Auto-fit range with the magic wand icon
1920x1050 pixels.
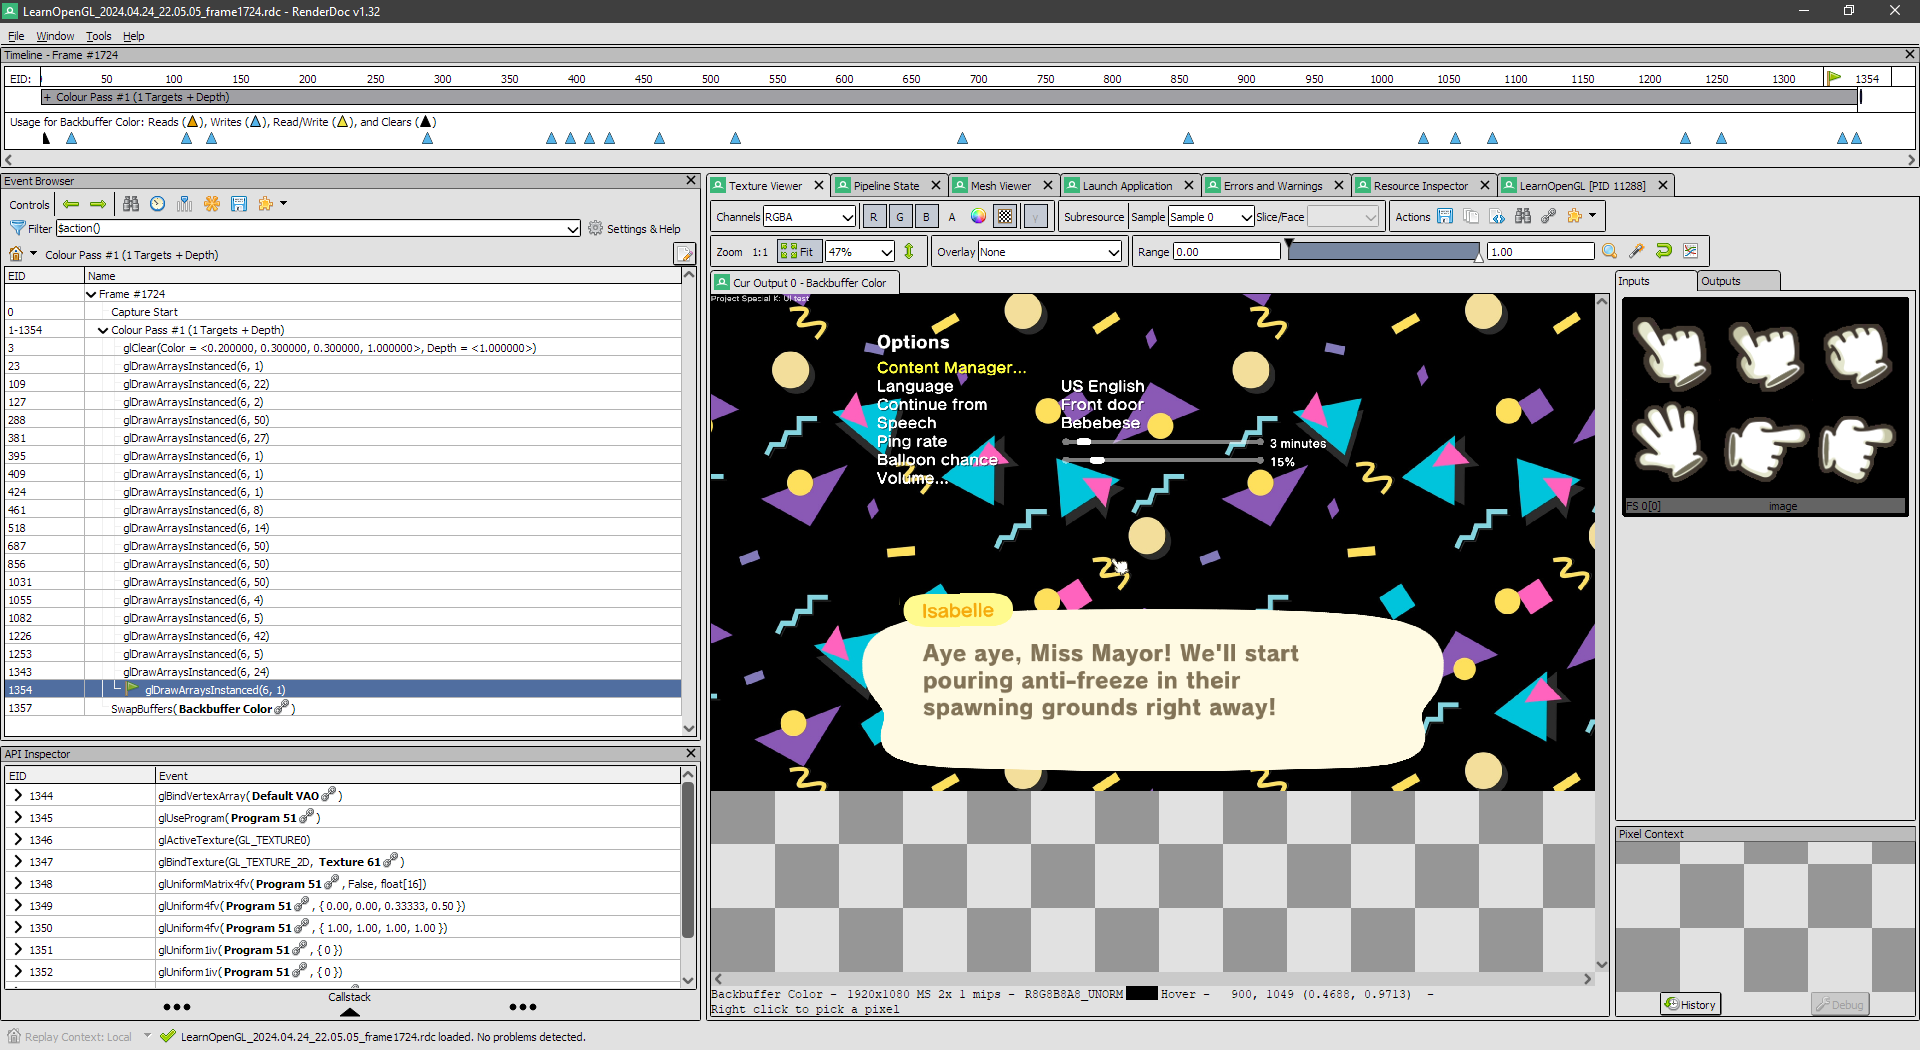click(1637, 251)
